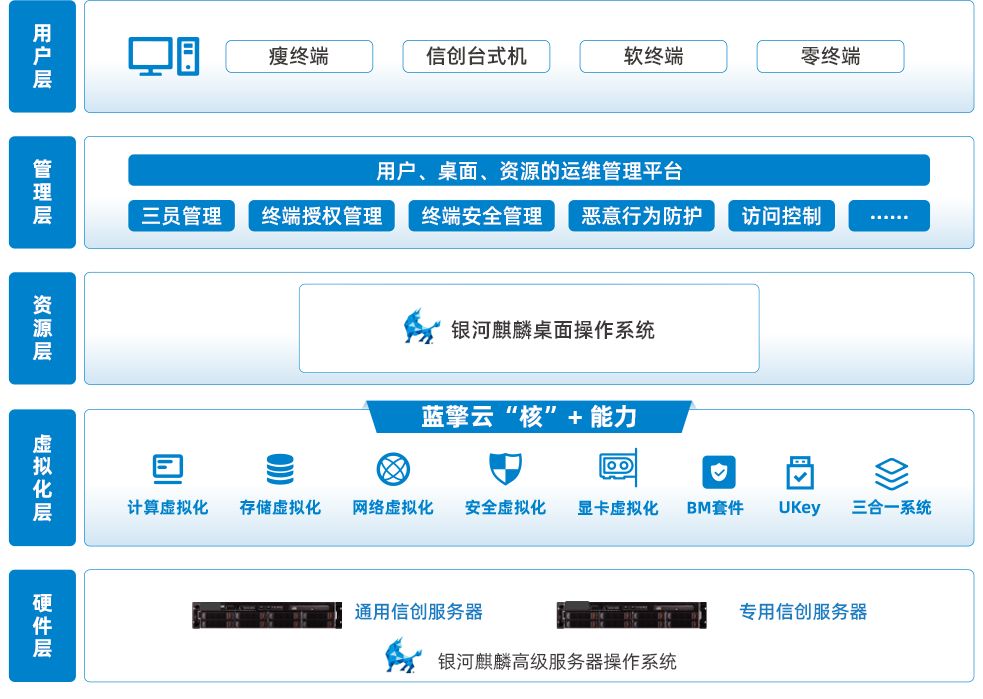Screen dimensions: 983x699
Task: Click the 瘦终端 button
Action: [x=299, y=57]
